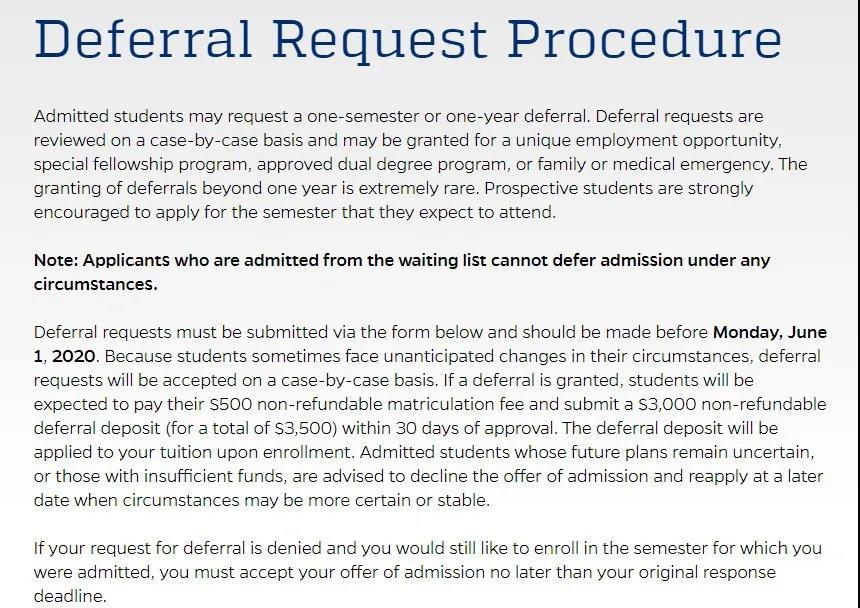The image size is (860, 608).
Task: Click the bold "Note:" label
Action: click(56, 260)
